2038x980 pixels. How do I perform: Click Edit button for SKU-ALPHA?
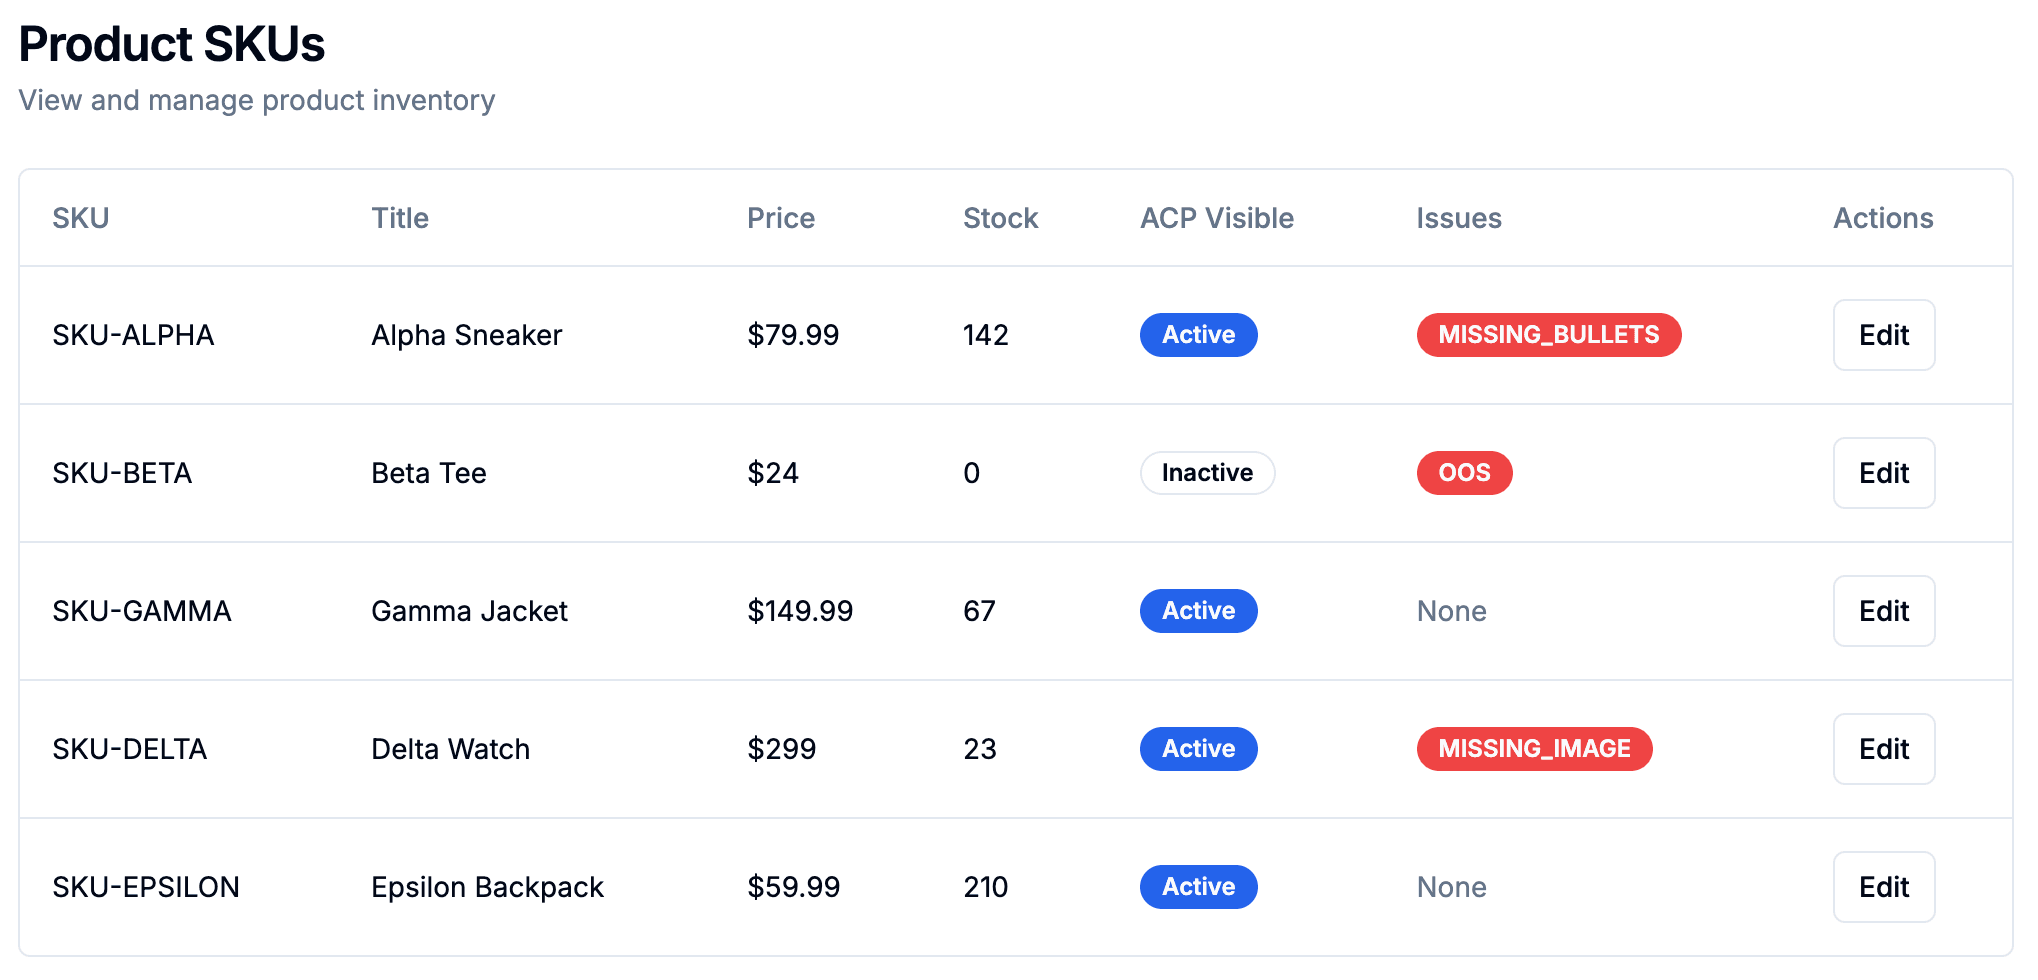tap(1883, 335)
